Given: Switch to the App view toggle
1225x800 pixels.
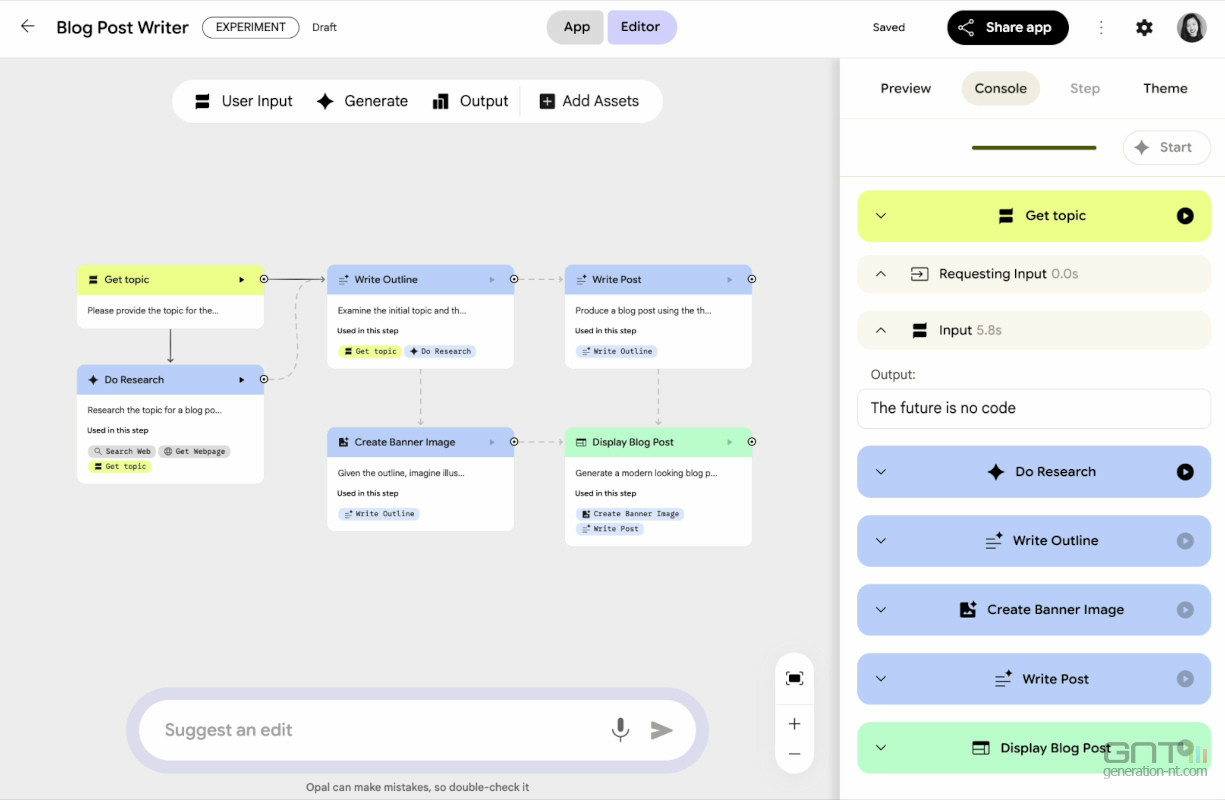Looking at the screenshot, I should [x=576, y=27].
